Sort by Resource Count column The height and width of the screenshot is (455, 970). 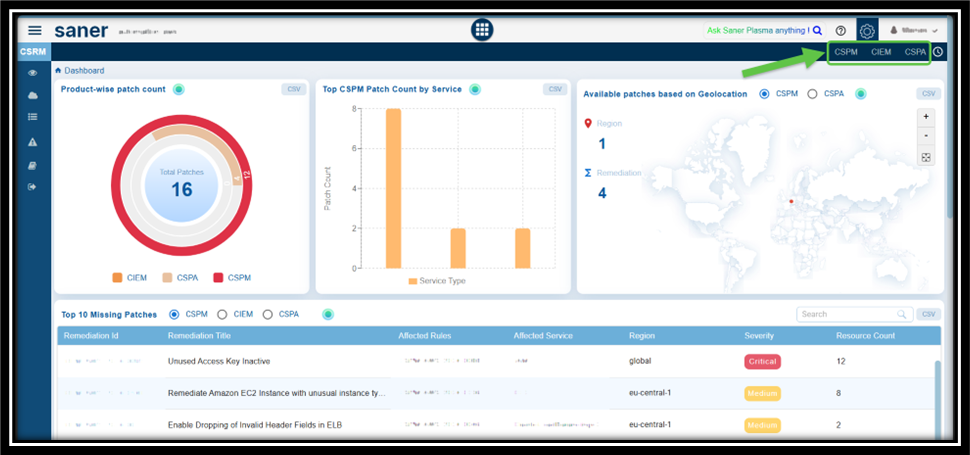pos(865,336)
